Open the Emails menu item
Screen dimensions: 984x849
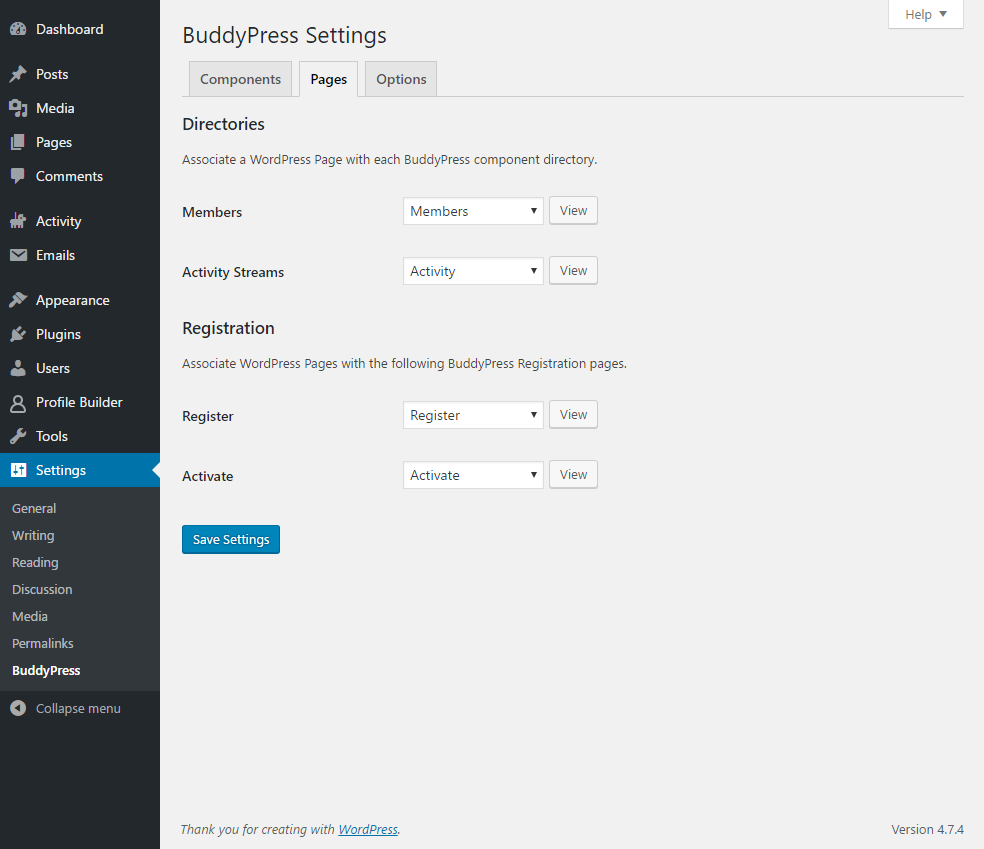pos(80,255)
